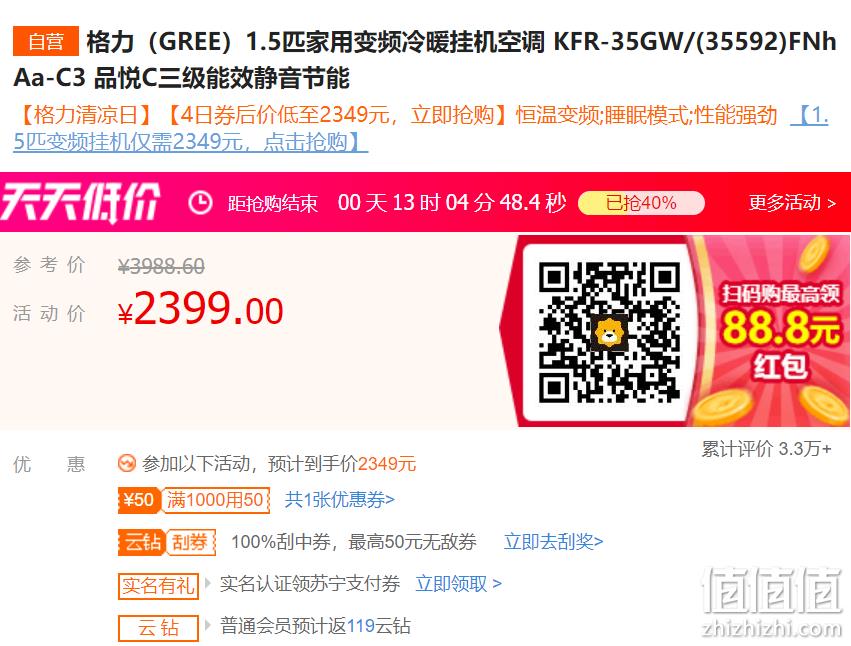Click 立即去刮奖 link

coord(553,542)
